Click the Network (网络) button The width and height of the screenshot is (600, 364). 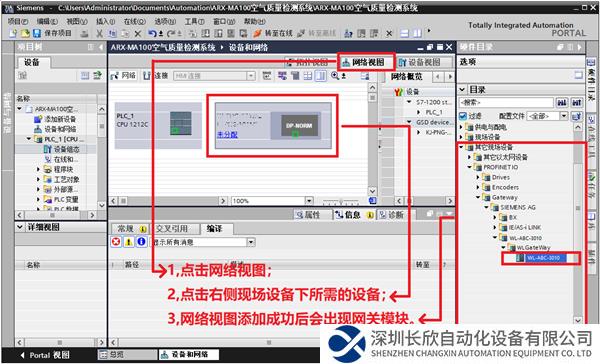coord(123,76)
